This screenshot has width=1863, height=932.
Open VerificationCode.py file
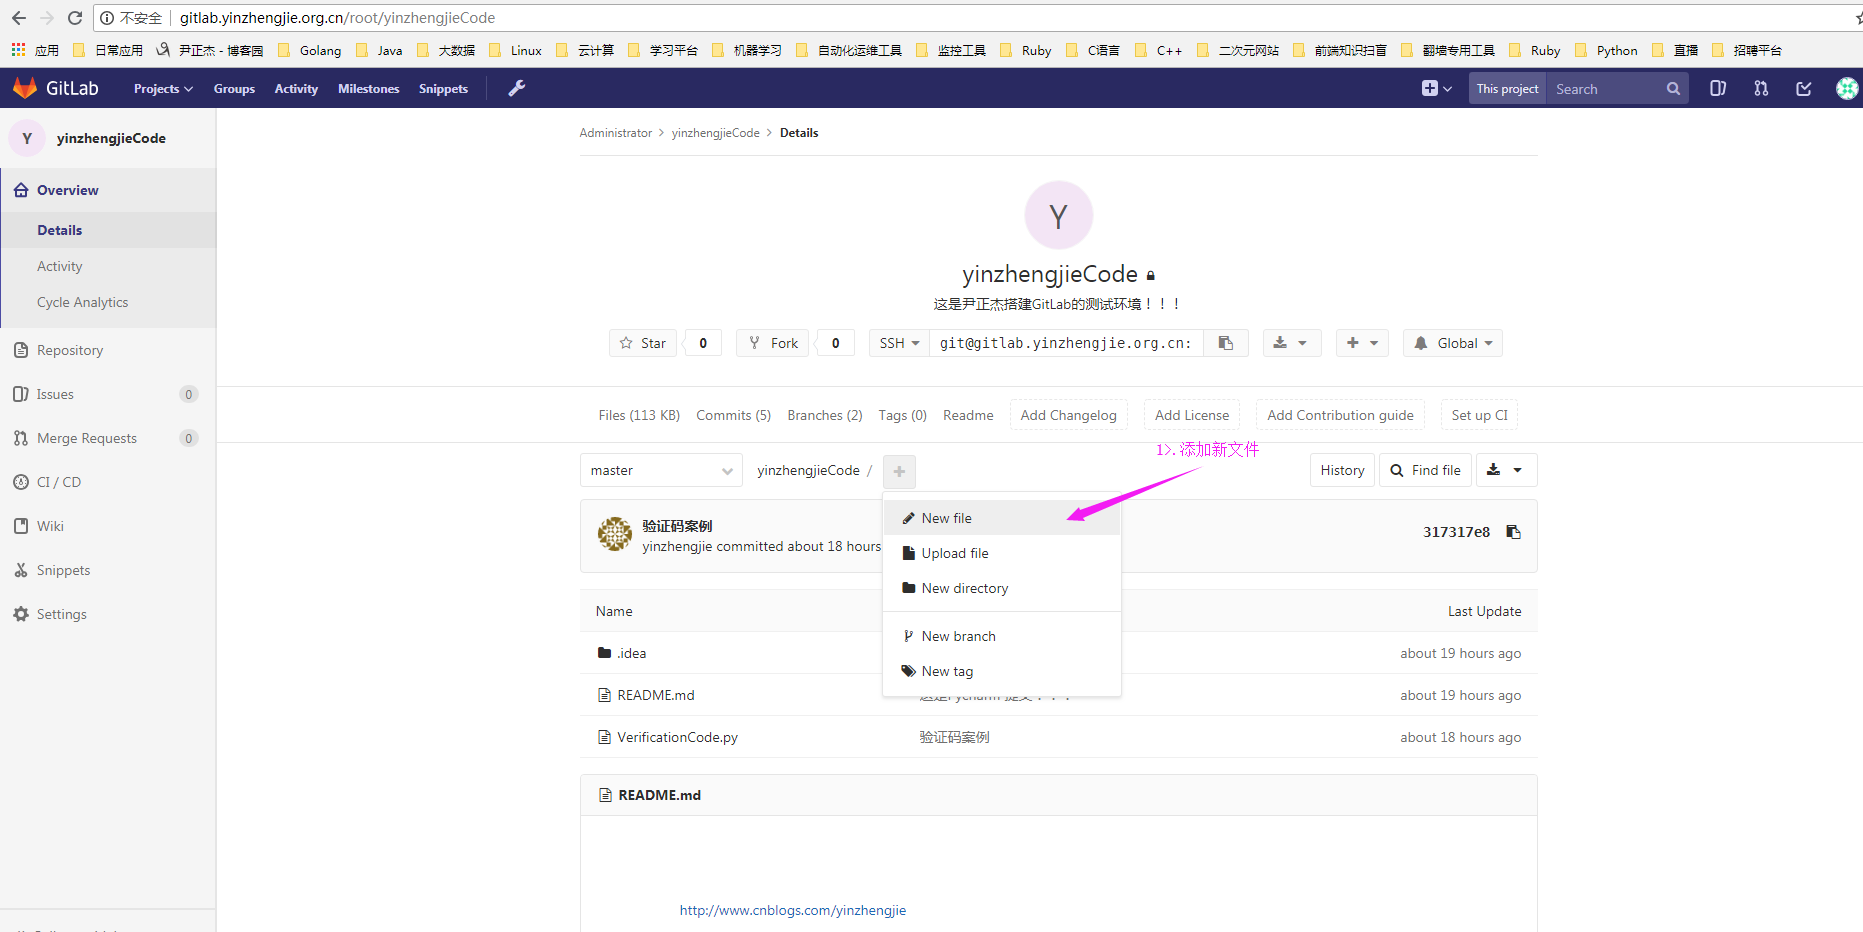tap(677, 737)
